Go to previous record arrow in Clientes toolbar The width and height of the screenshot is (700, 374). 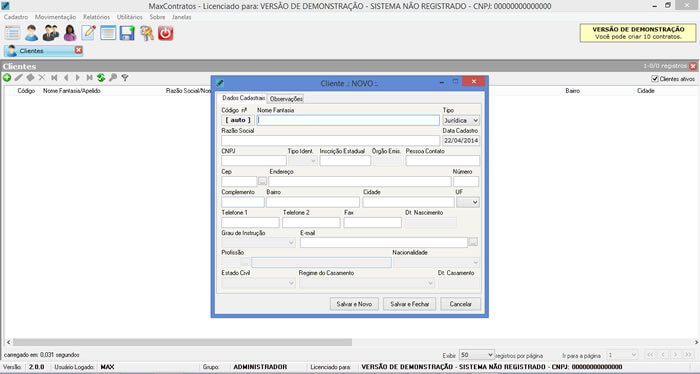click(66, 78)
